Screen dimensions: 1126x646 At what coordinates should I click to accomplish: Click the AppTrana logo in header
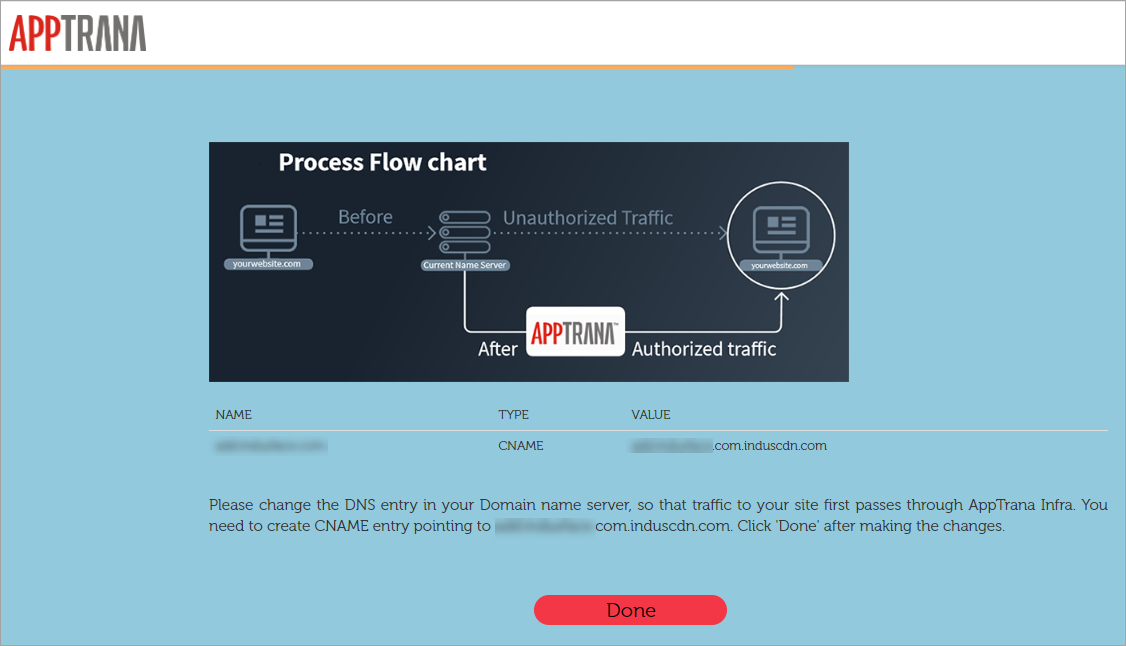click(x=78, y=33)
